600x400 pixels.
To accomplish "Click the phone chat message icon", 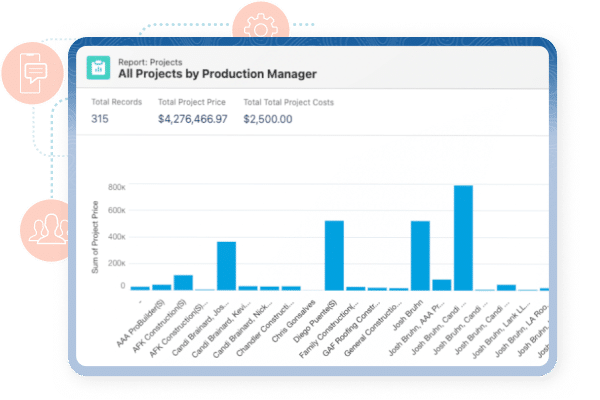I will click(x=33, y=73).
